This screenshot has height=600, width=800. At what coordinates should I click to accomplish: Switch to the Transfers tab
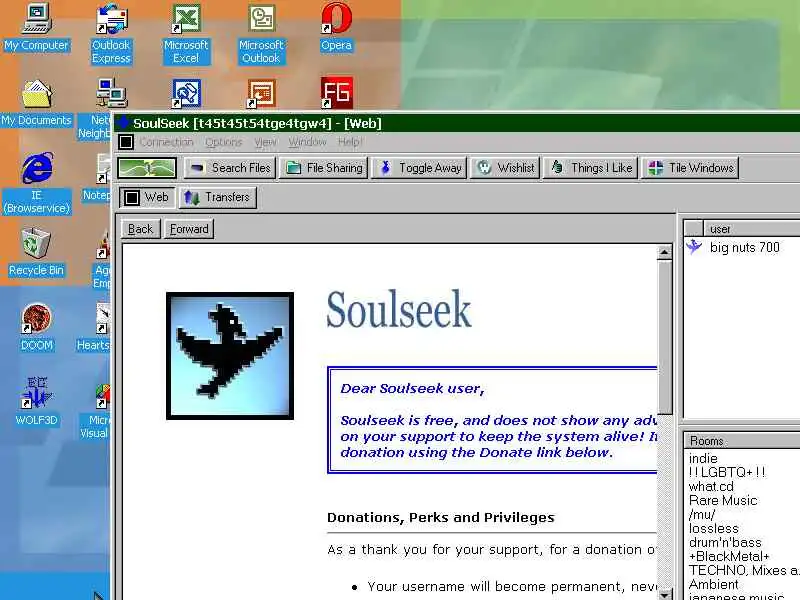point(217,197)
